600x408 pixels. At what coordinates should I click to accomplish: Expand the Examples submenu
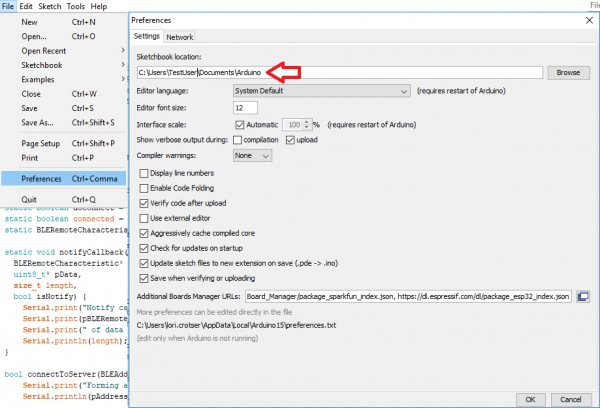click(x=64, y=80)
